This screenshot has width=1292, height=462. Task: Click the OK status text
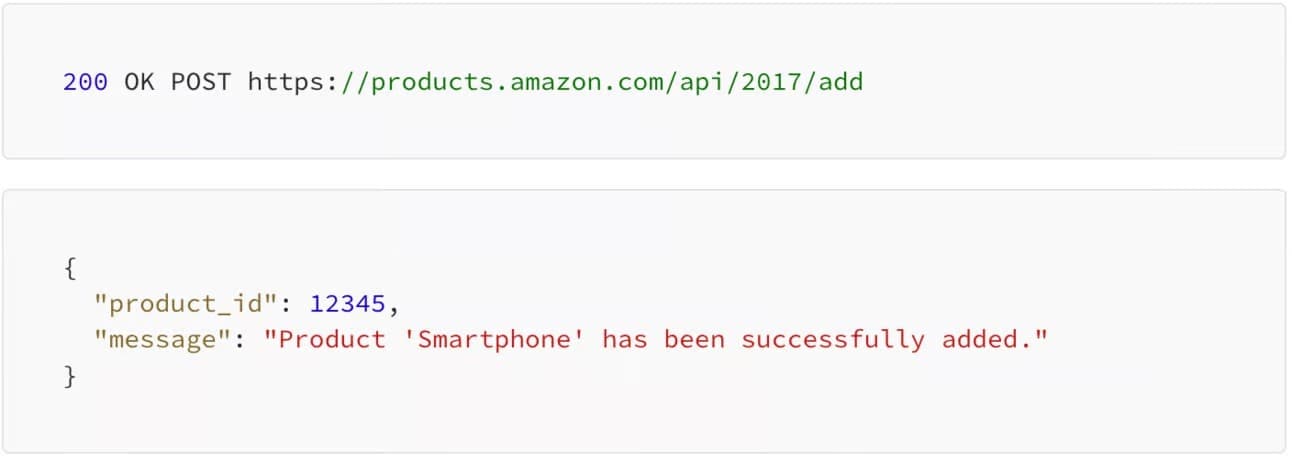tap(139, 82)
